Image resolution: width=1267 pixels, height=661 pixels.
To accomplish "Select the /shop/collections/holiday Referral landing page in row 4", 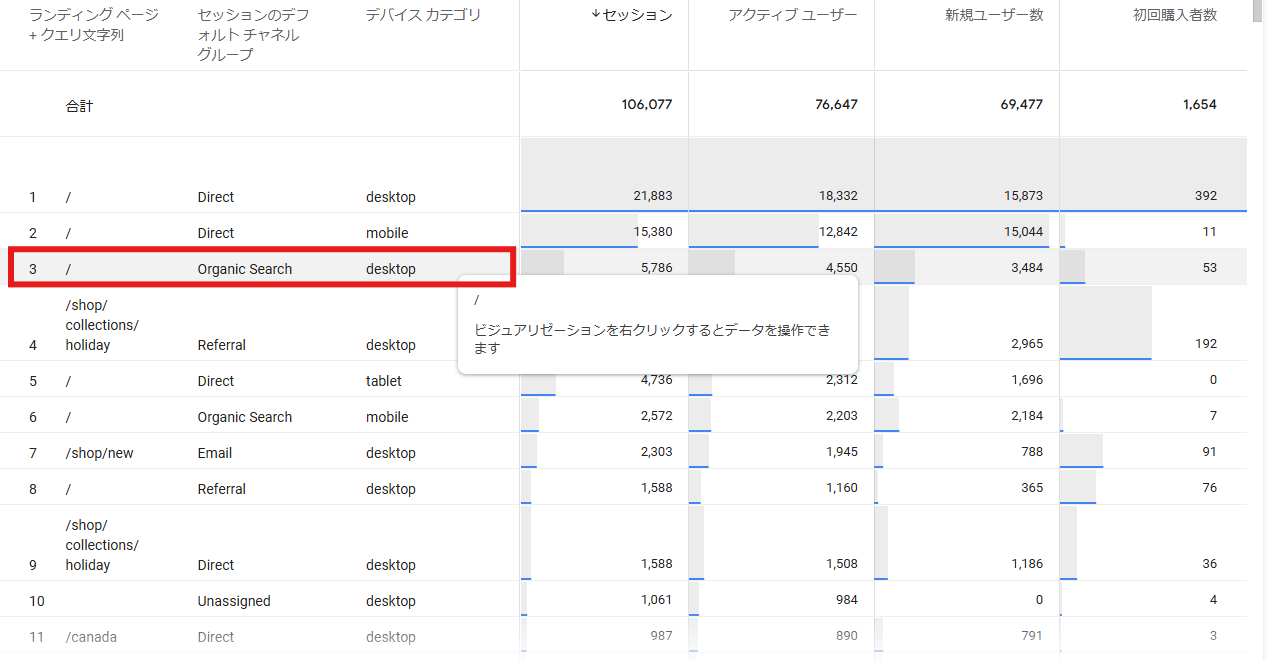I will (102, 325).
